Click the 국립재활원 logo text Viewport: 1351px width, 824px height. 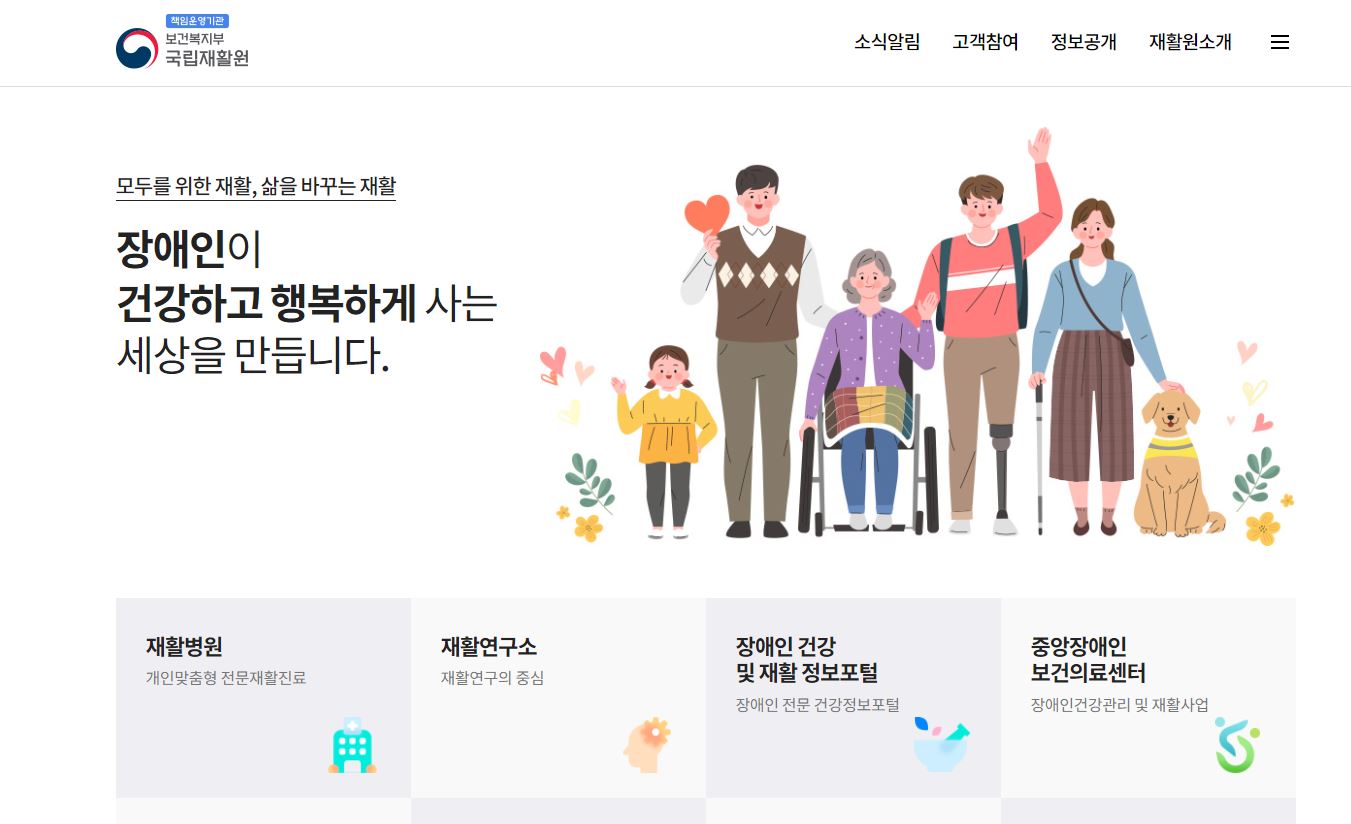point(207,57)
